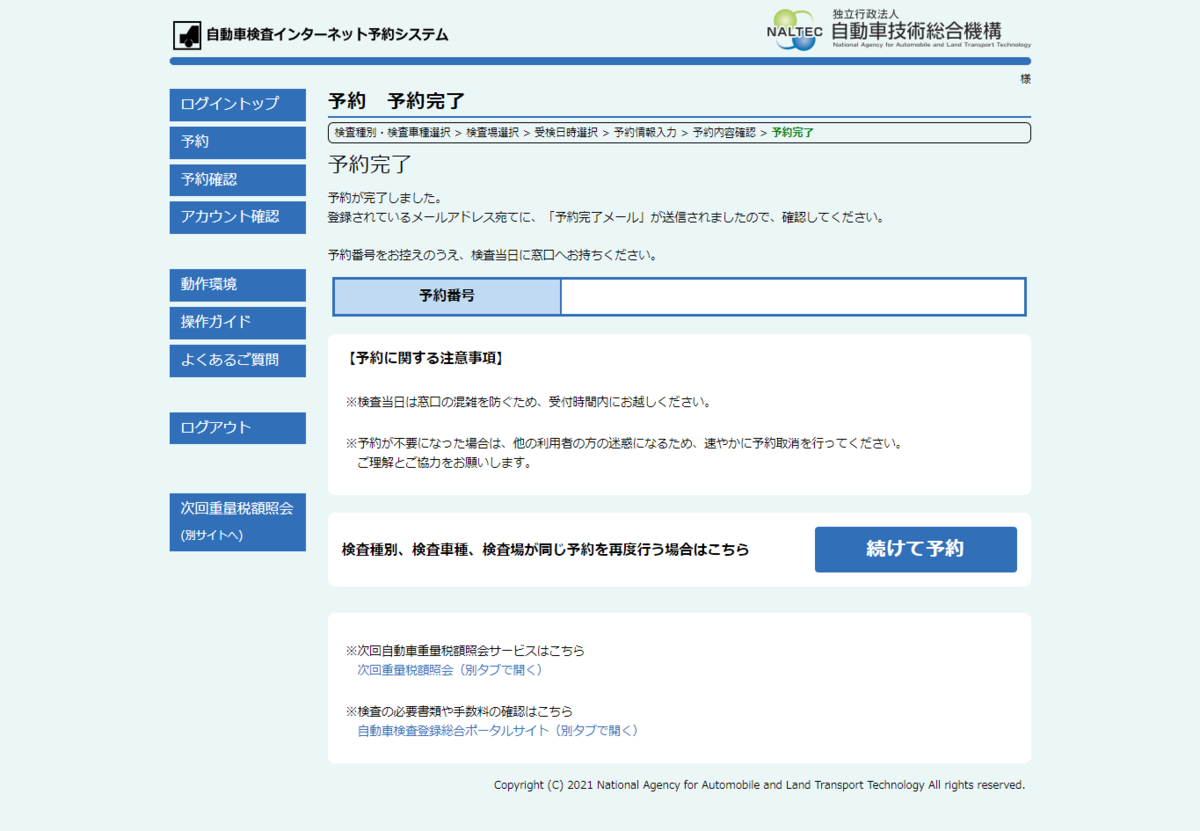Screen dimensions: 1200x831
Task: Select breadcrumb step 予約情報入力
Action: coord(645,133)
